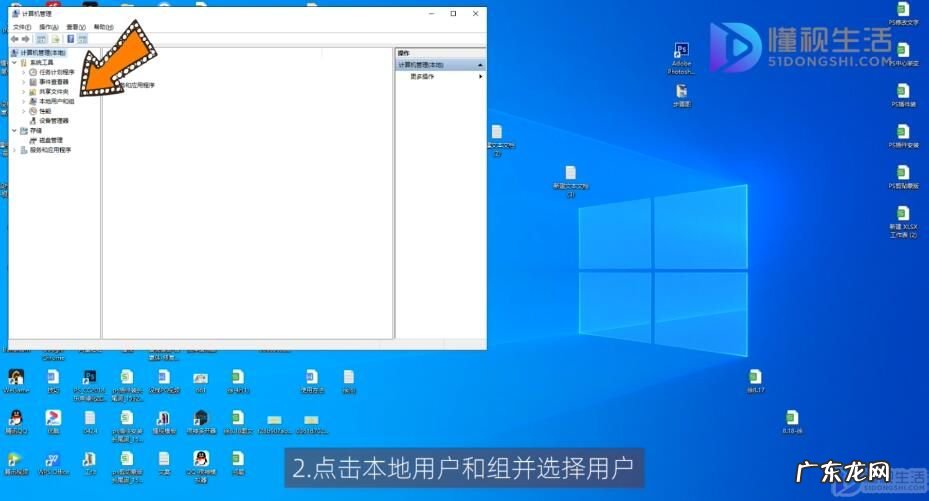This screenshot has height=501, width=929.
Task: Click the export list toolbar icon
Action: coord(56,39)
